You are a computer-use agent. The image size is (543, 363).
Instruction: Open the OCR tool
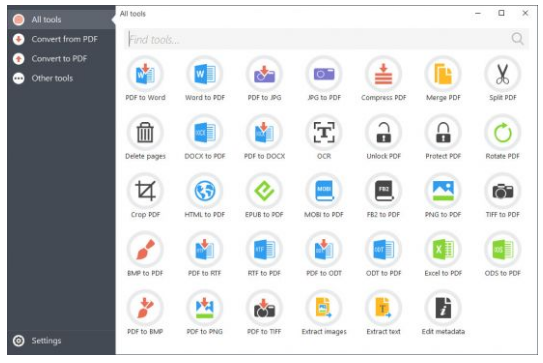(324, 133)
